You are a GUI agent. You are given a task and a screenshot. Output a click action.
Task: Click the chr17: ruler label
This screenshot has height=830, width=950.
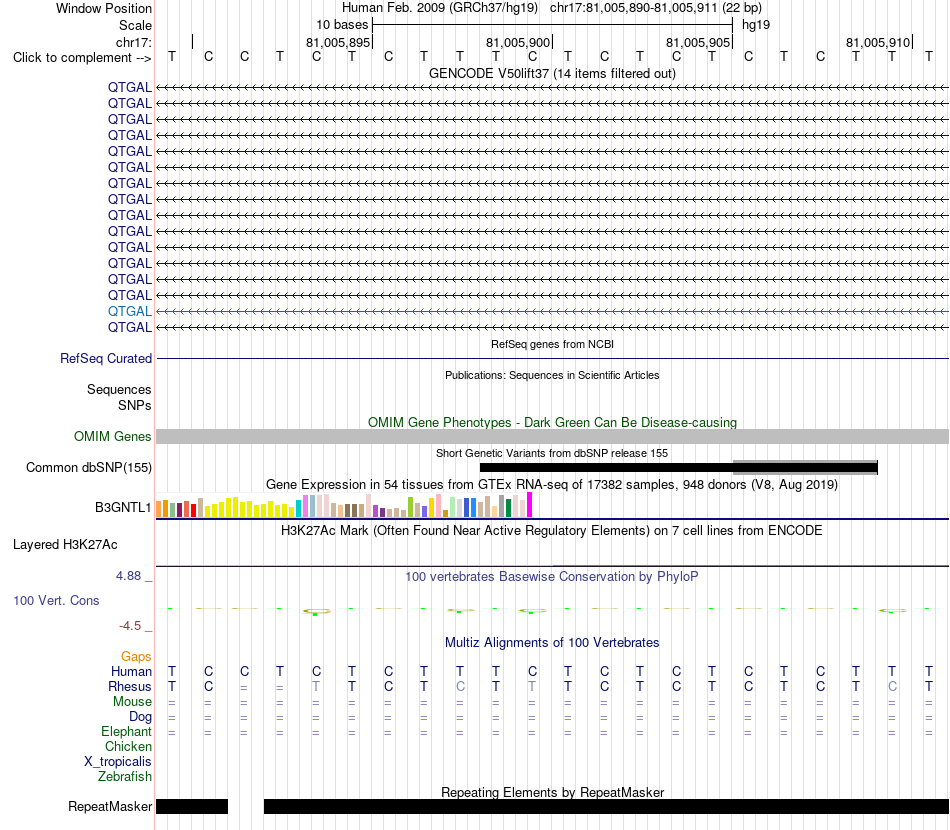click(133, 42)
